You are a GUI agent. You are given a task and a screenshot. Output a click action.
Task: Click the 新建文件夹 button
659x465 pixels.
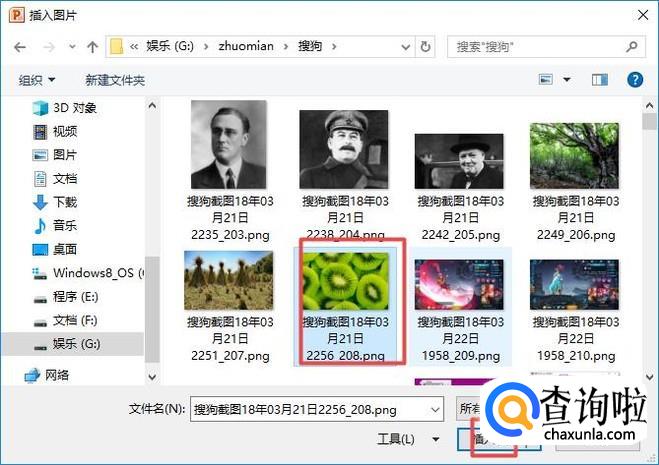(x=115, y=80)
